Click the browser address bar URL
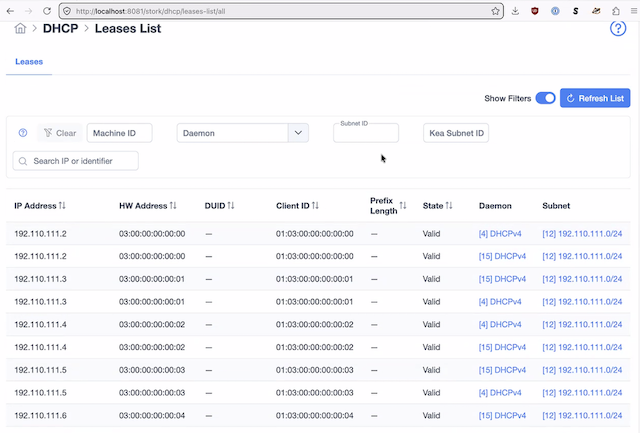The height and width of the screenshot is (433, 640). tap(150, 11)
